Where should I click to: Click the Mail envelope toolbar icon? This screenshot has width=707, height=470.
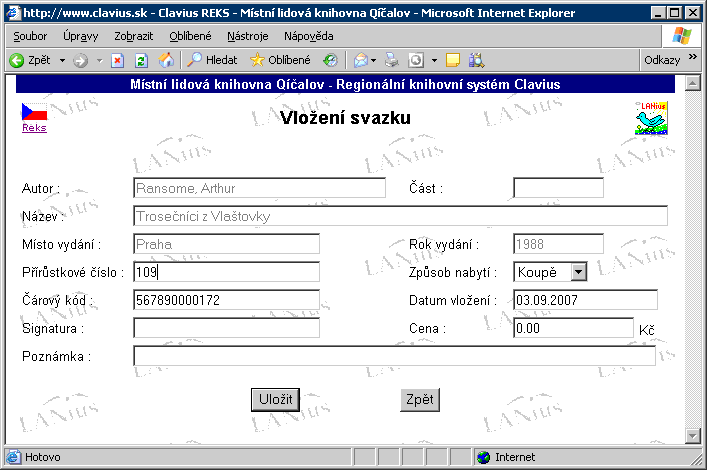coord(361,60)
